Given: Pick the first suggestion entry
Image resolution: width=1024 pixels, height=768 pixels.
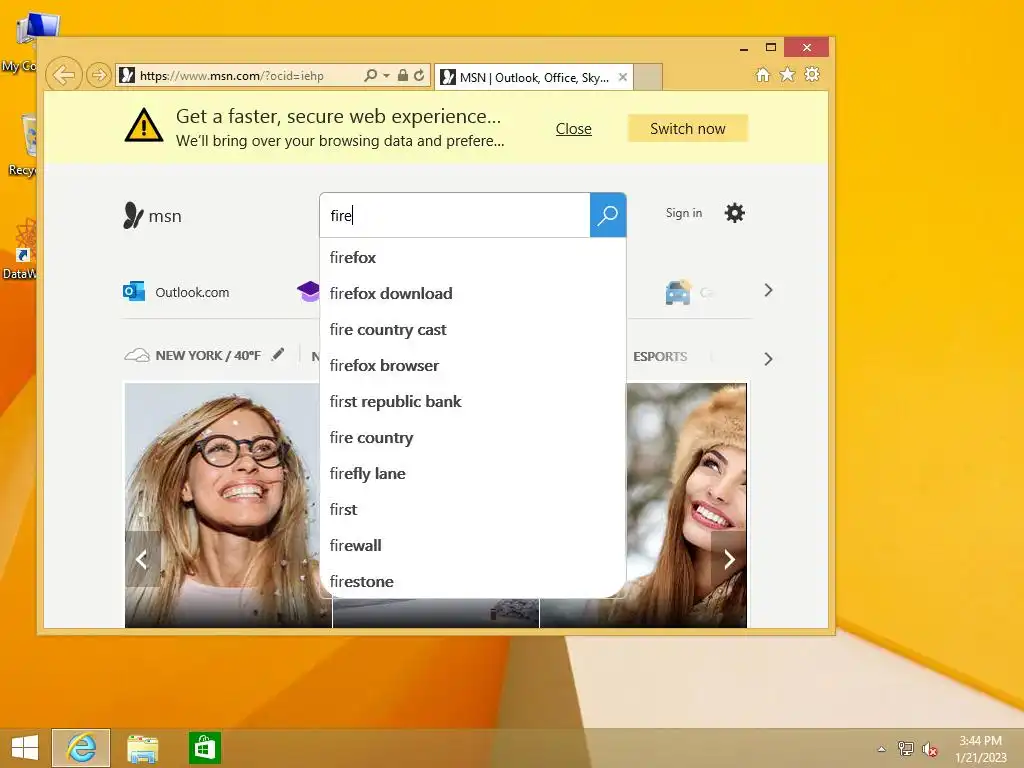Looking at the screenshot, I should point(472,509).
